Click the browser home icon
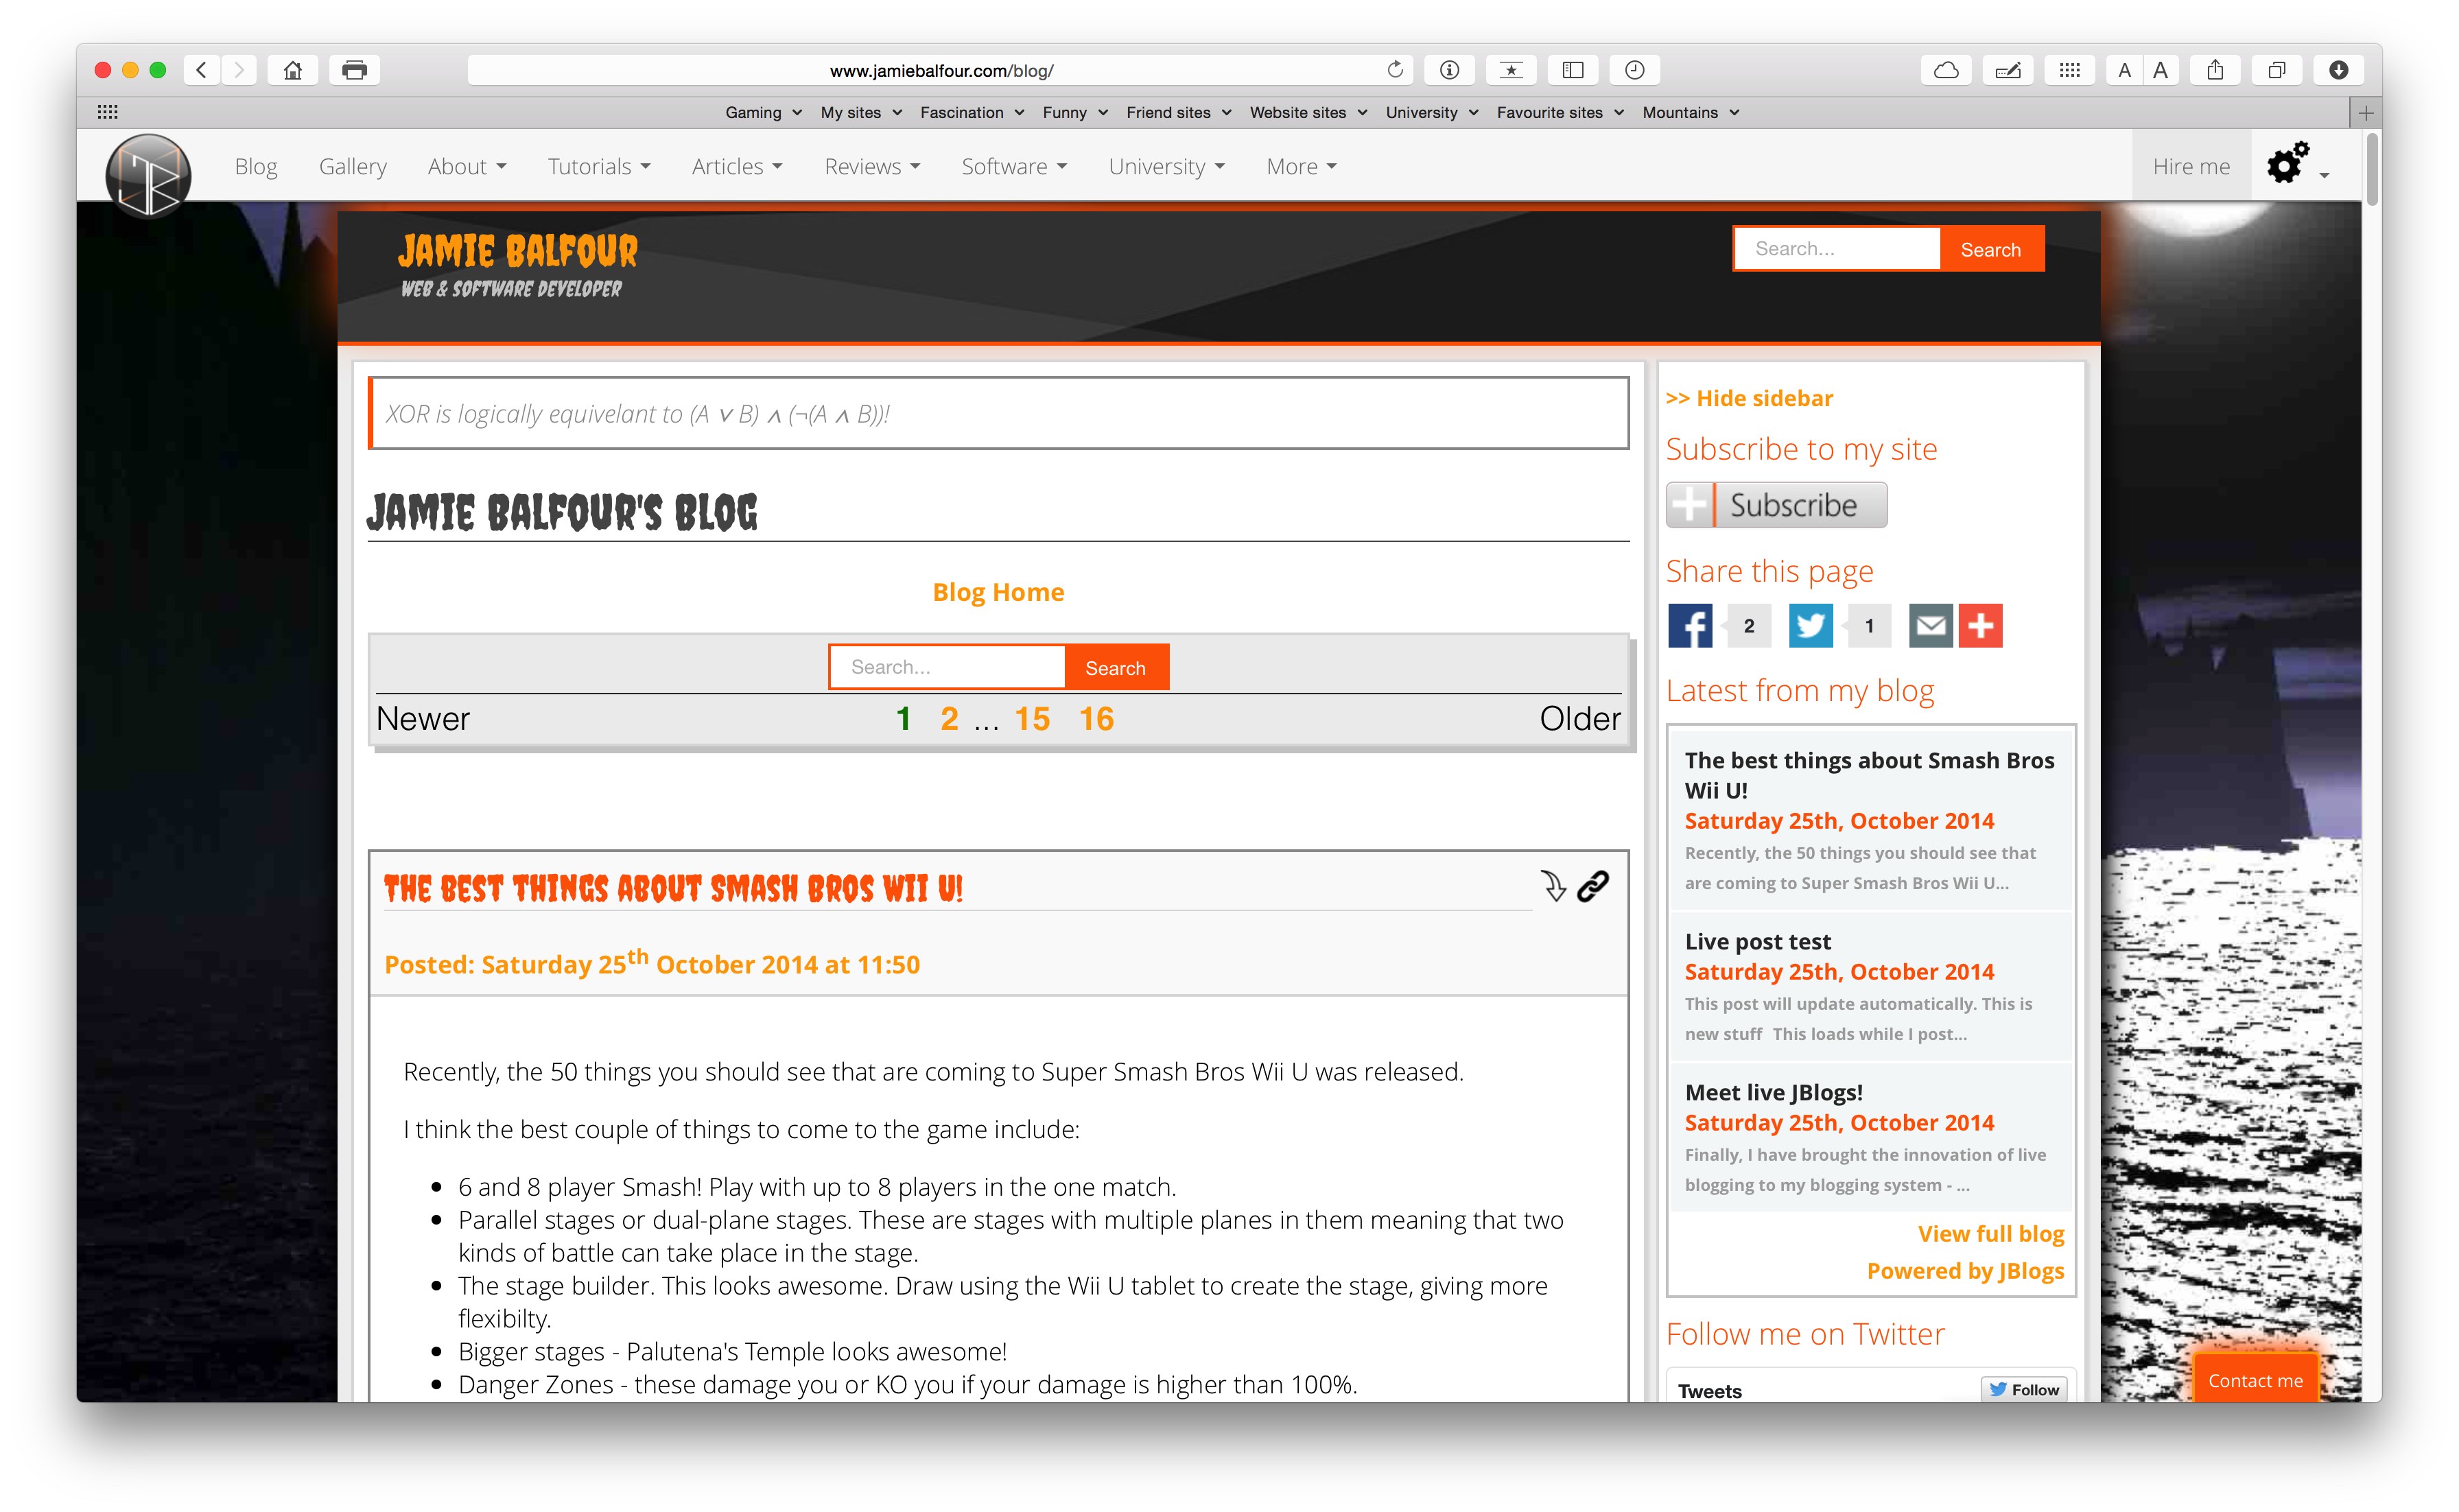 point(292,70)
